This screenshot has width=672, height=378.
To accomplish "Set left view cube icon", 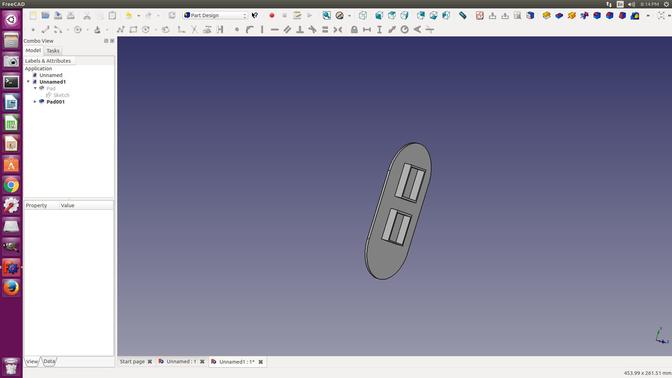I will pyautogui.click(x=446, y=15).
